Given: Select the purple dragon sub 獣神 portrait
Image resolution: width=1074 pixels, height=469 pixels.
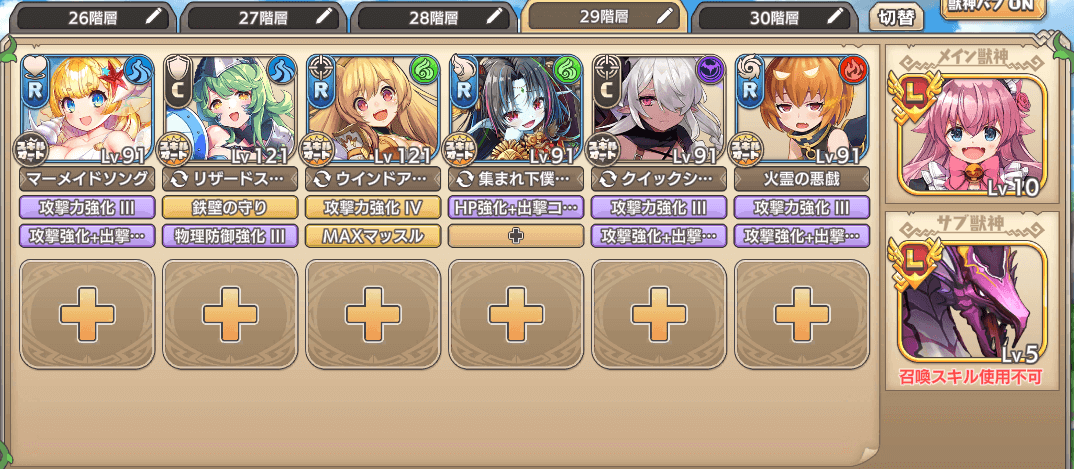Looking at the screenshot, I should 973,301.
